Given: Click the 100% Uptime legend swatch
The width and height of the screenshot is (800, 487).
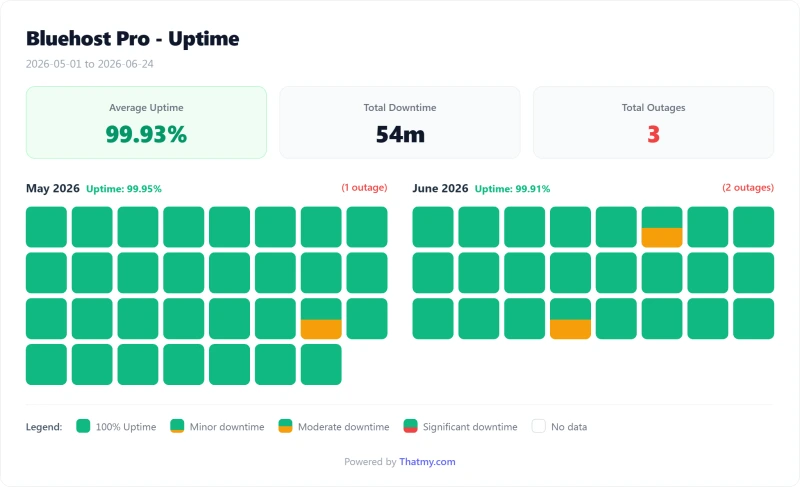Looking at the screenshot, I should pos(83,426).
